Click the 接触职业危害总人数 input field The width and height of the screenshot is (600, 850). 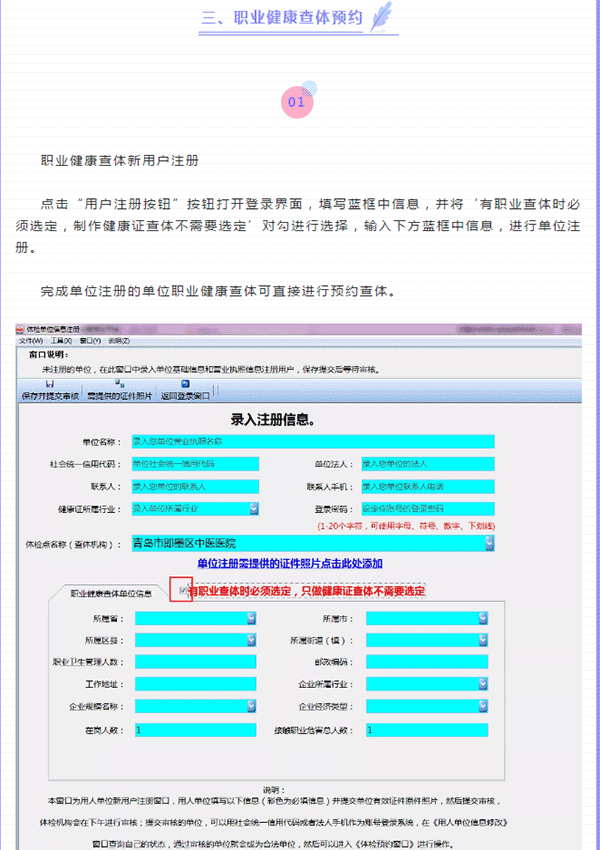tap(427, 730)
